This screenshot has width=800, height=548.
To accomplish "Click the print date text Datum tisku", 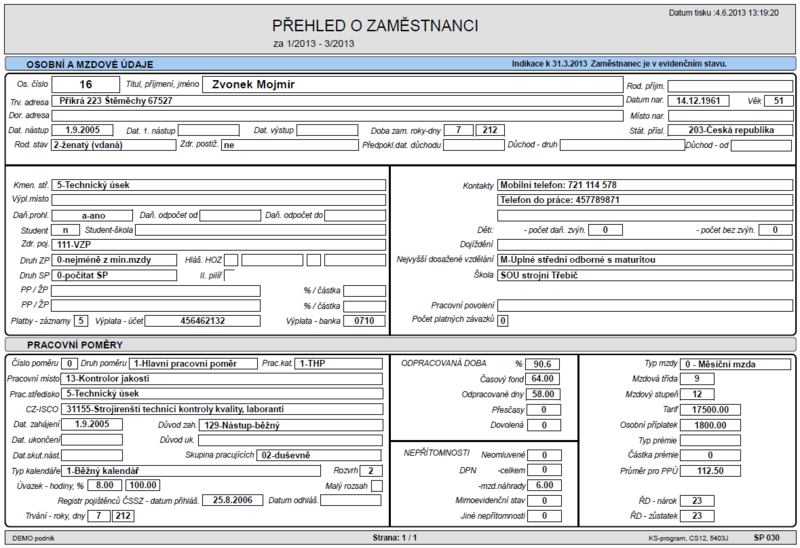I will [x=724, y=13].
